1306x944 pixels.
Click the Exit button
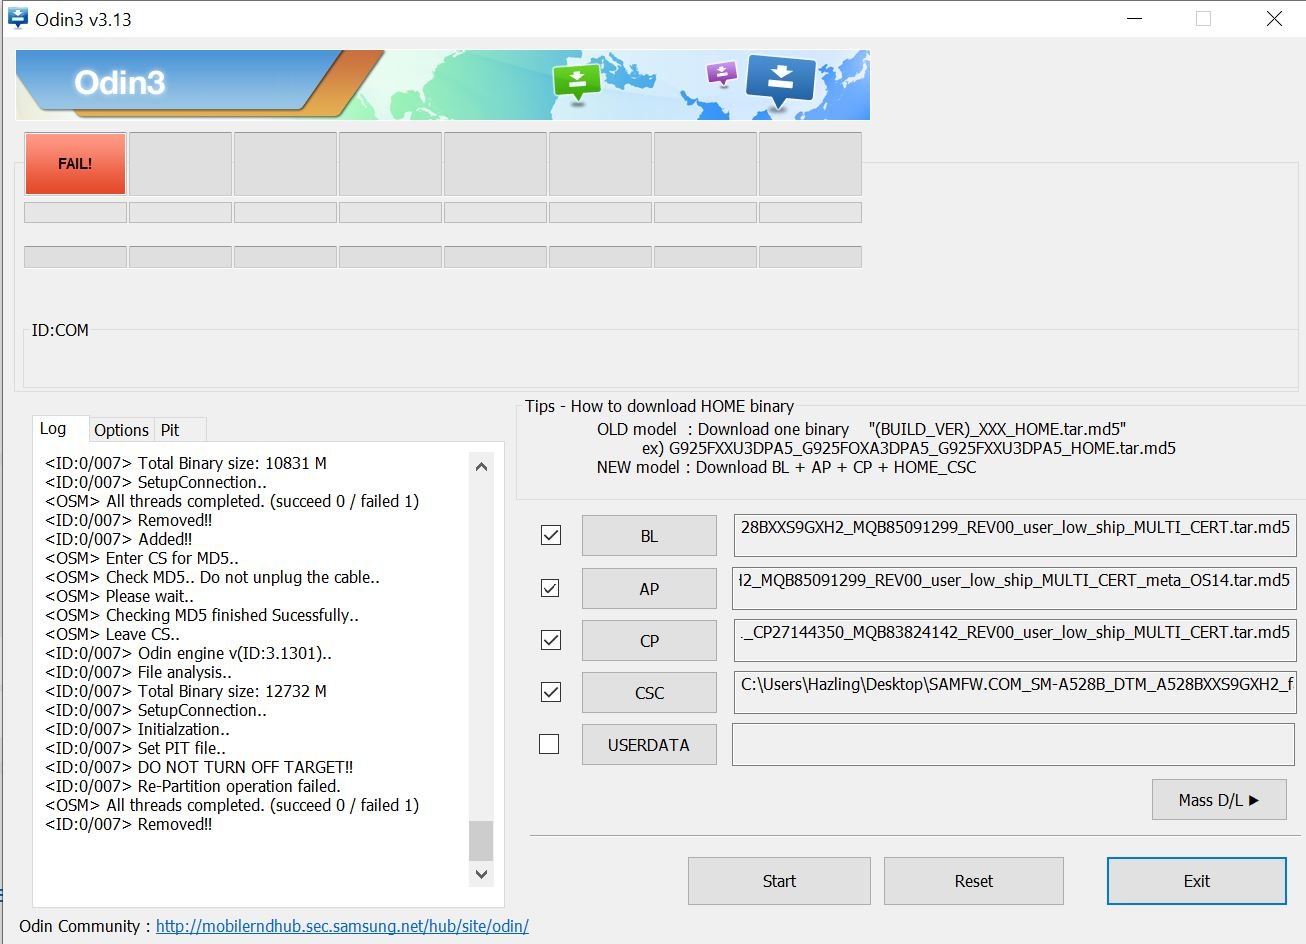[x=1196, y=881]
